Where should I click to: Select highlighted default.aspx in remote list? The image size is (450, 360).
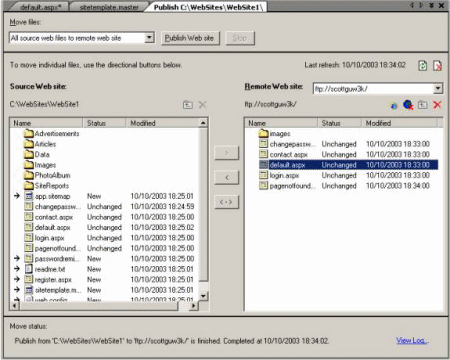pyautogui.click(x=348, y=165)
